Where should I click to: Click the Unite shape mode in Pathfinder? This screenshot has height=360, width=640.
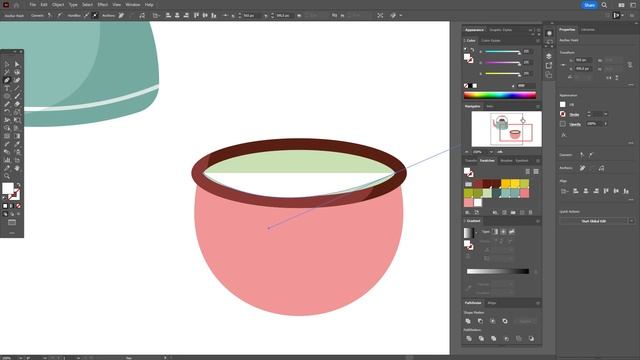click(468, 321)
